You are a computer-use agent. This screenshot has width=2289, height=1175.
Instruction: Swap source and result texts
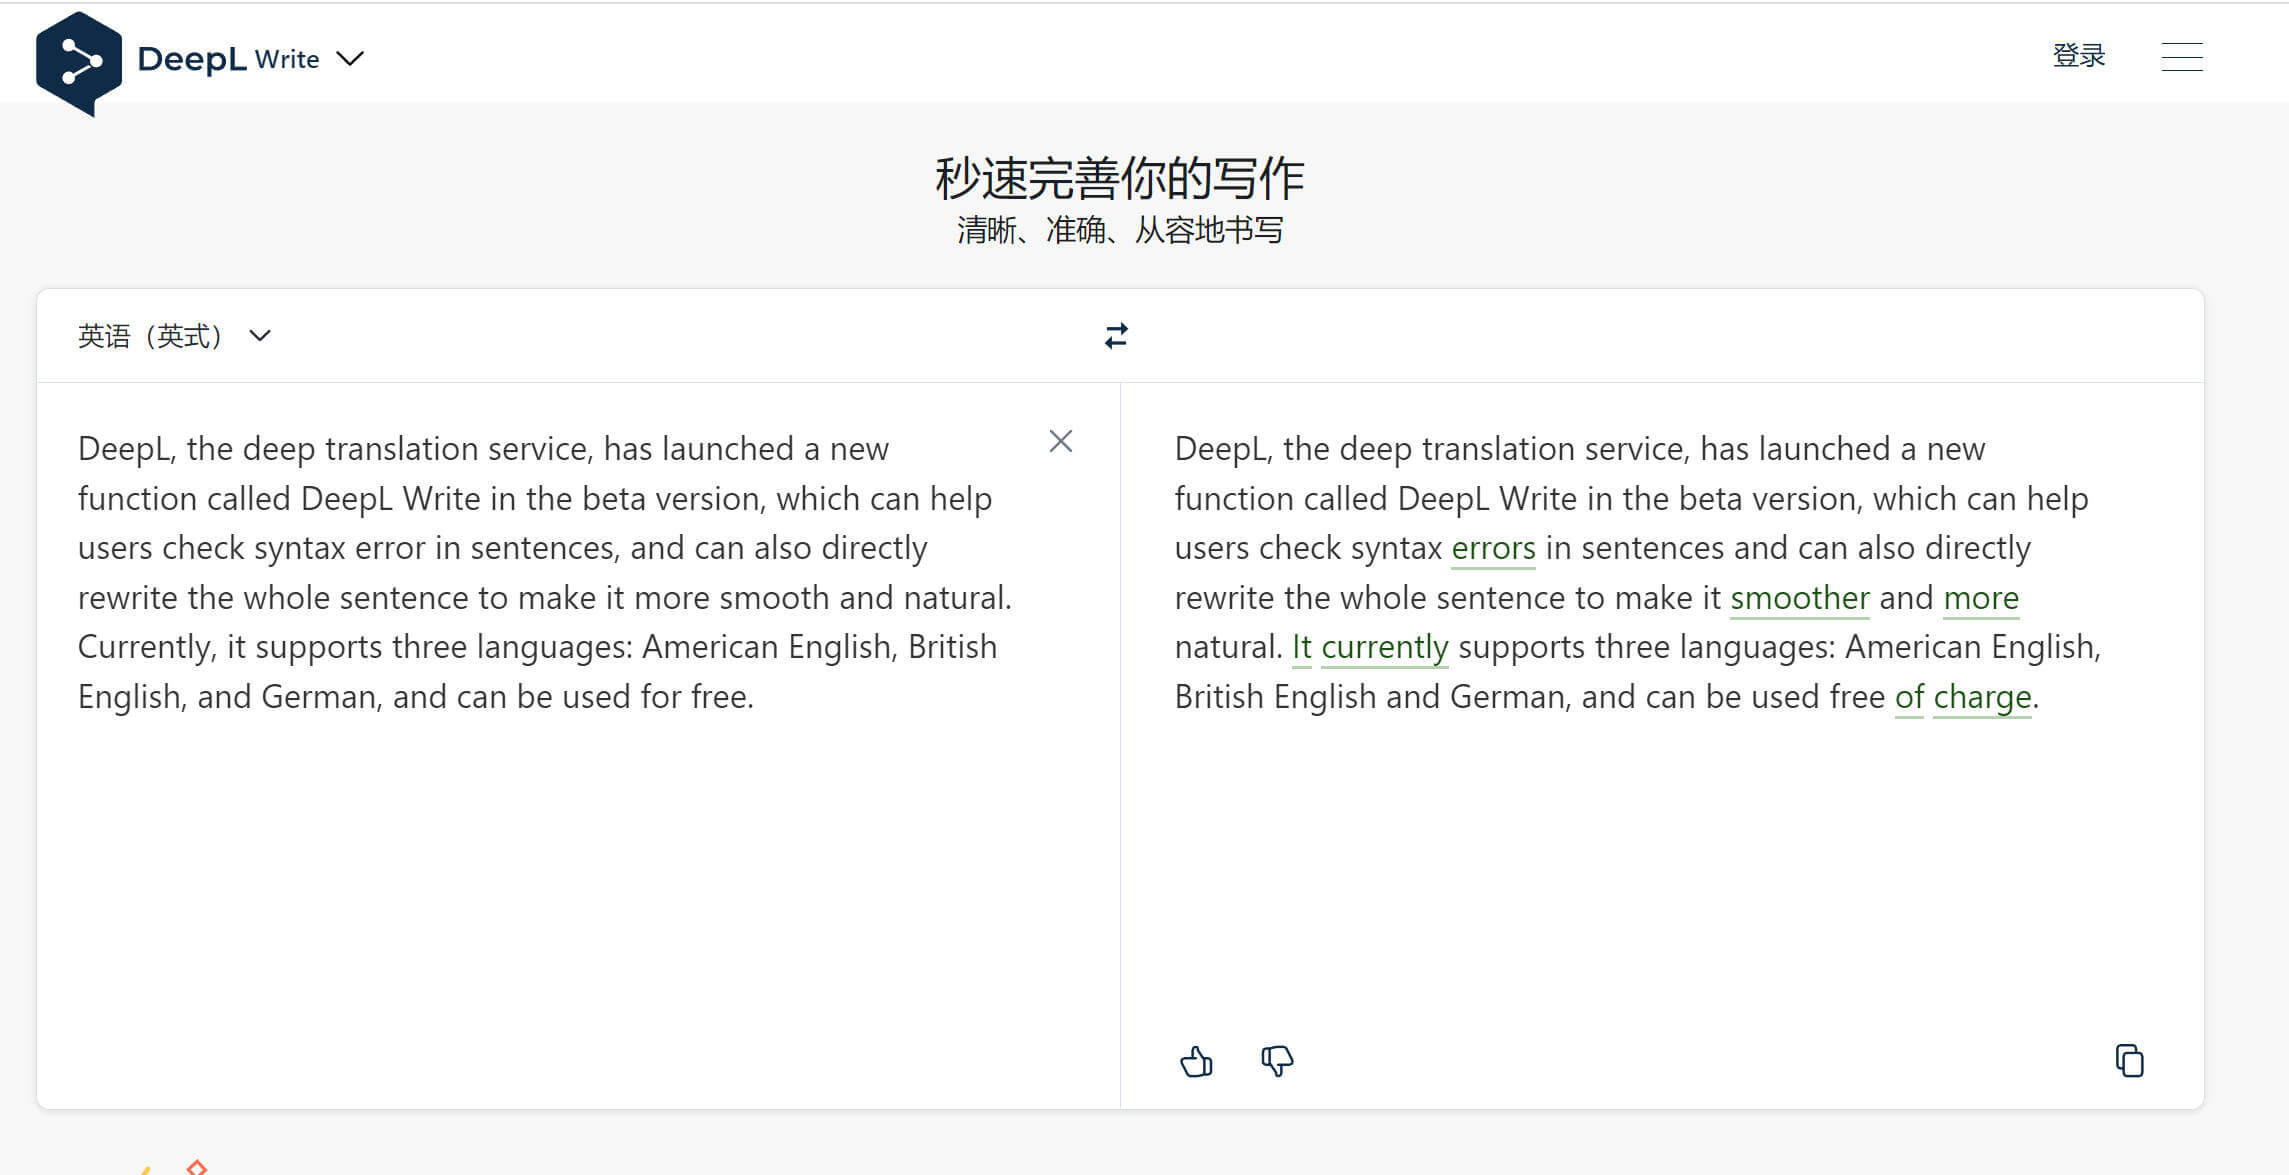click(x=1116, y=336)
